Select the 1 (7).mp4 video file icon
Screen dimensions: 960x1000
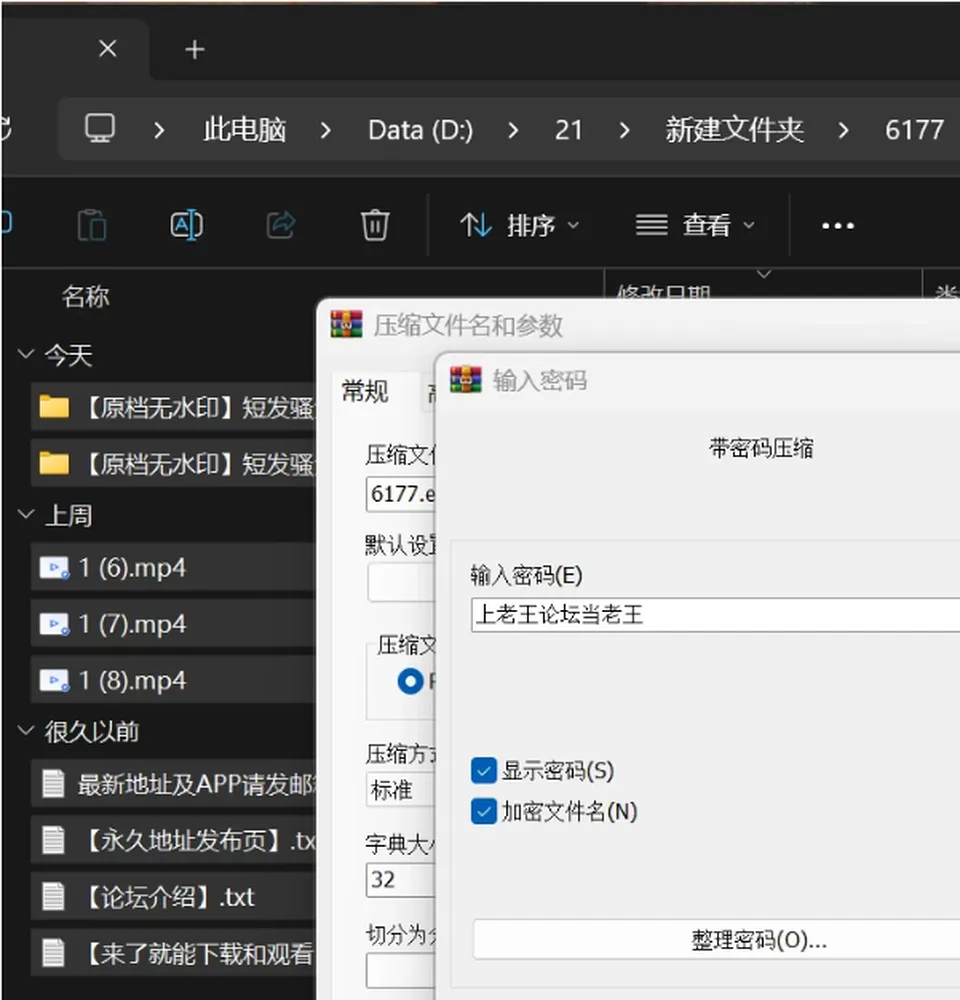[54, 624]
